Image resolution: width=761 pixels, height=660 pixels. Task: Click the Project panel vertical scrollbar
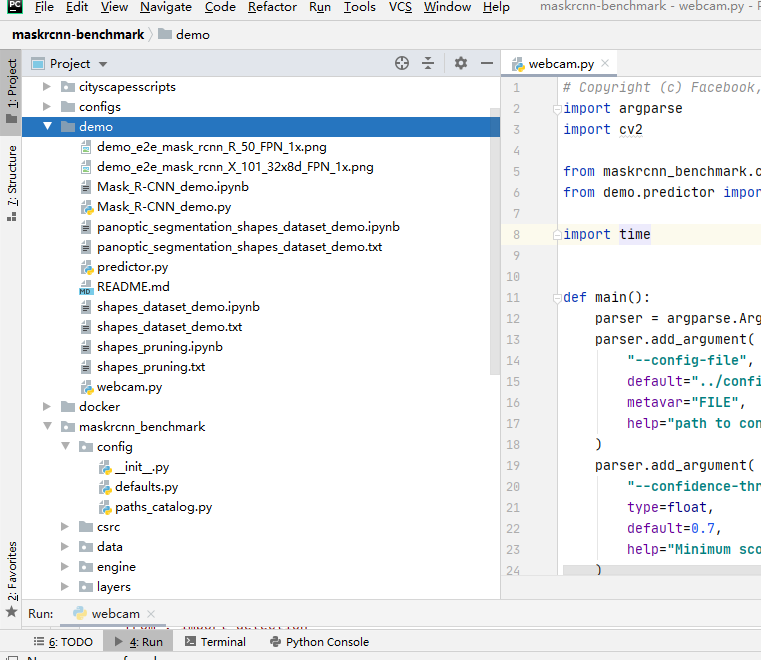tap(495, 241)
